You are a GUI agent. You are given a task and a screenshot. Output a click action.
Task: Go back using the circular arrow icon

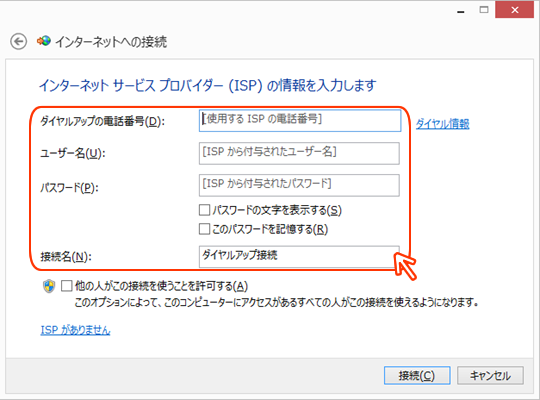point(18,42)
